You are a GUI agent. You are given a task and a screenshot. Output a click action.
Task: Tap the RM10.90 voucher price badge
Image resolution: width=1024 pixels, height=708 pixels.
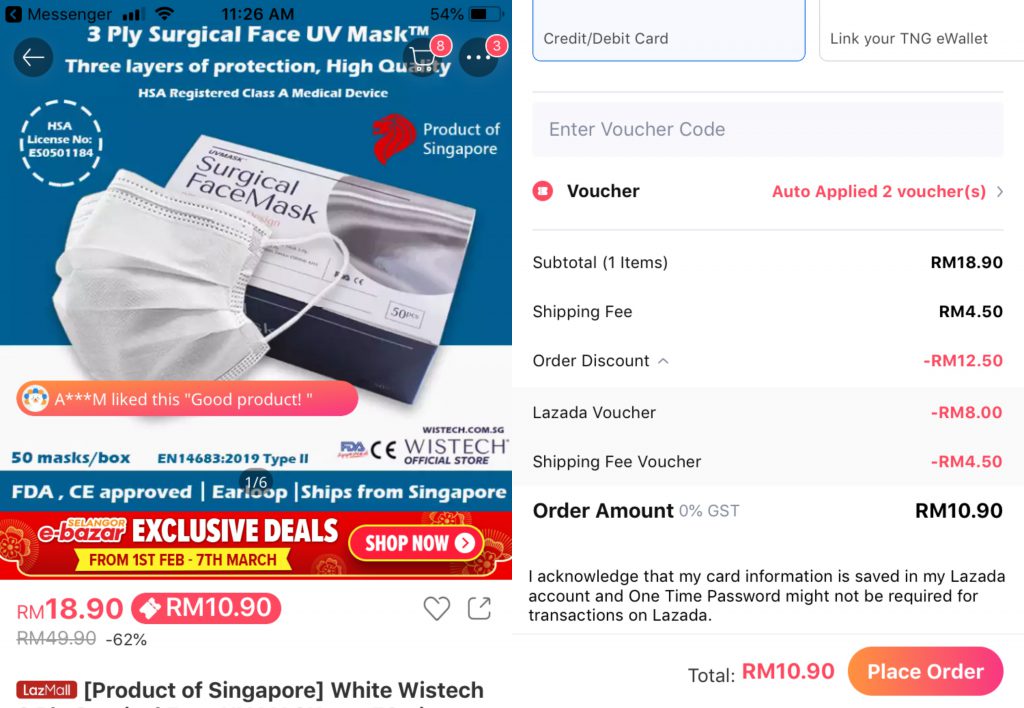(x=206, y=608)
